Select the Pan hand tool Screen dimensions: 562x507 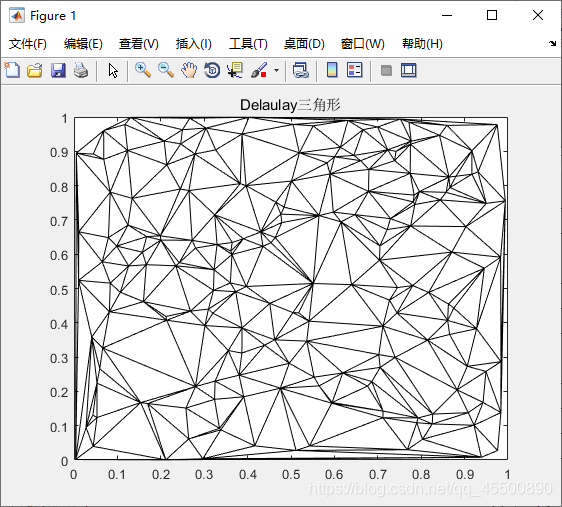click(x=189, y=70)
